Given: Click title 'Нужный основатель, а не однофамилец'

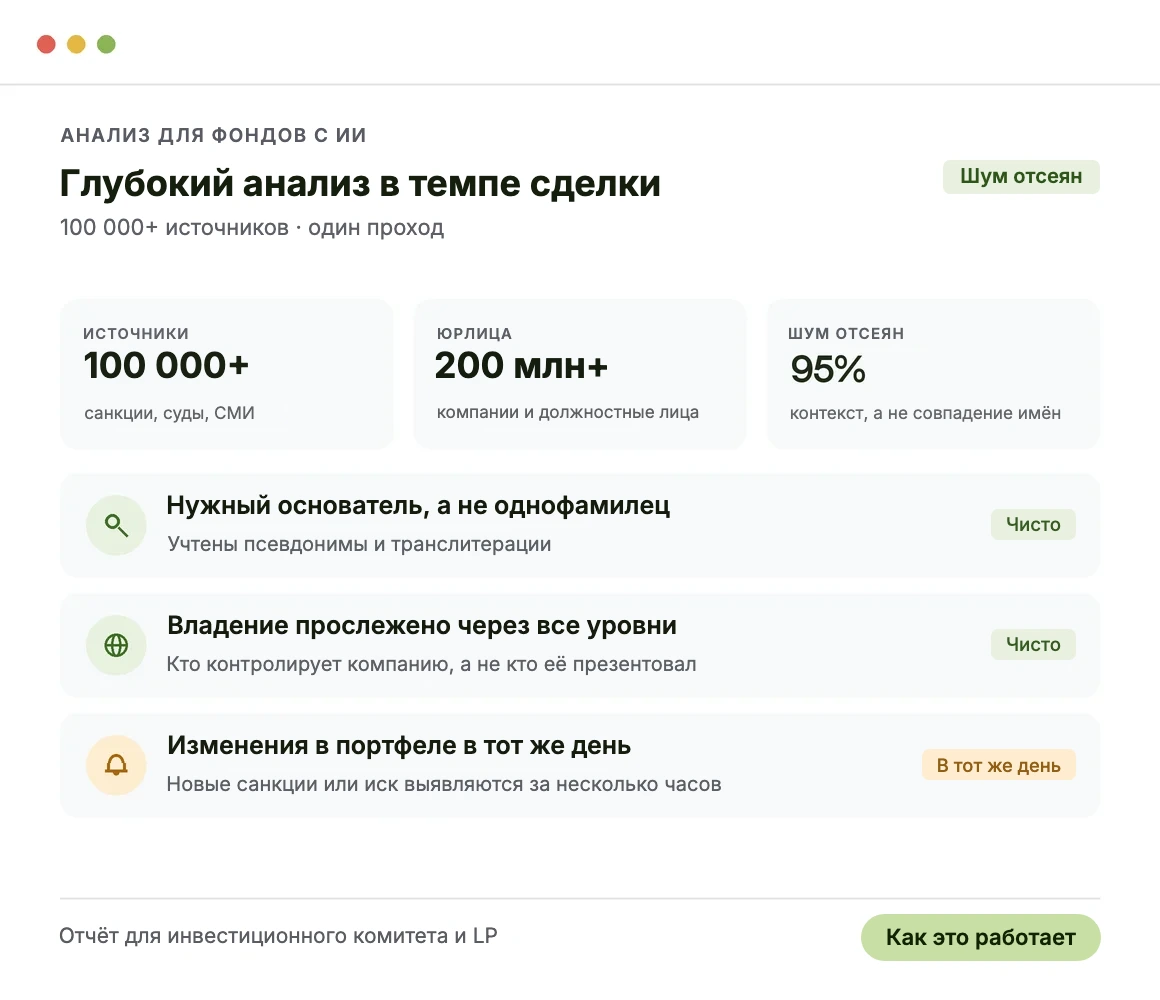Looking at the screenshot, I should (418, 506).
